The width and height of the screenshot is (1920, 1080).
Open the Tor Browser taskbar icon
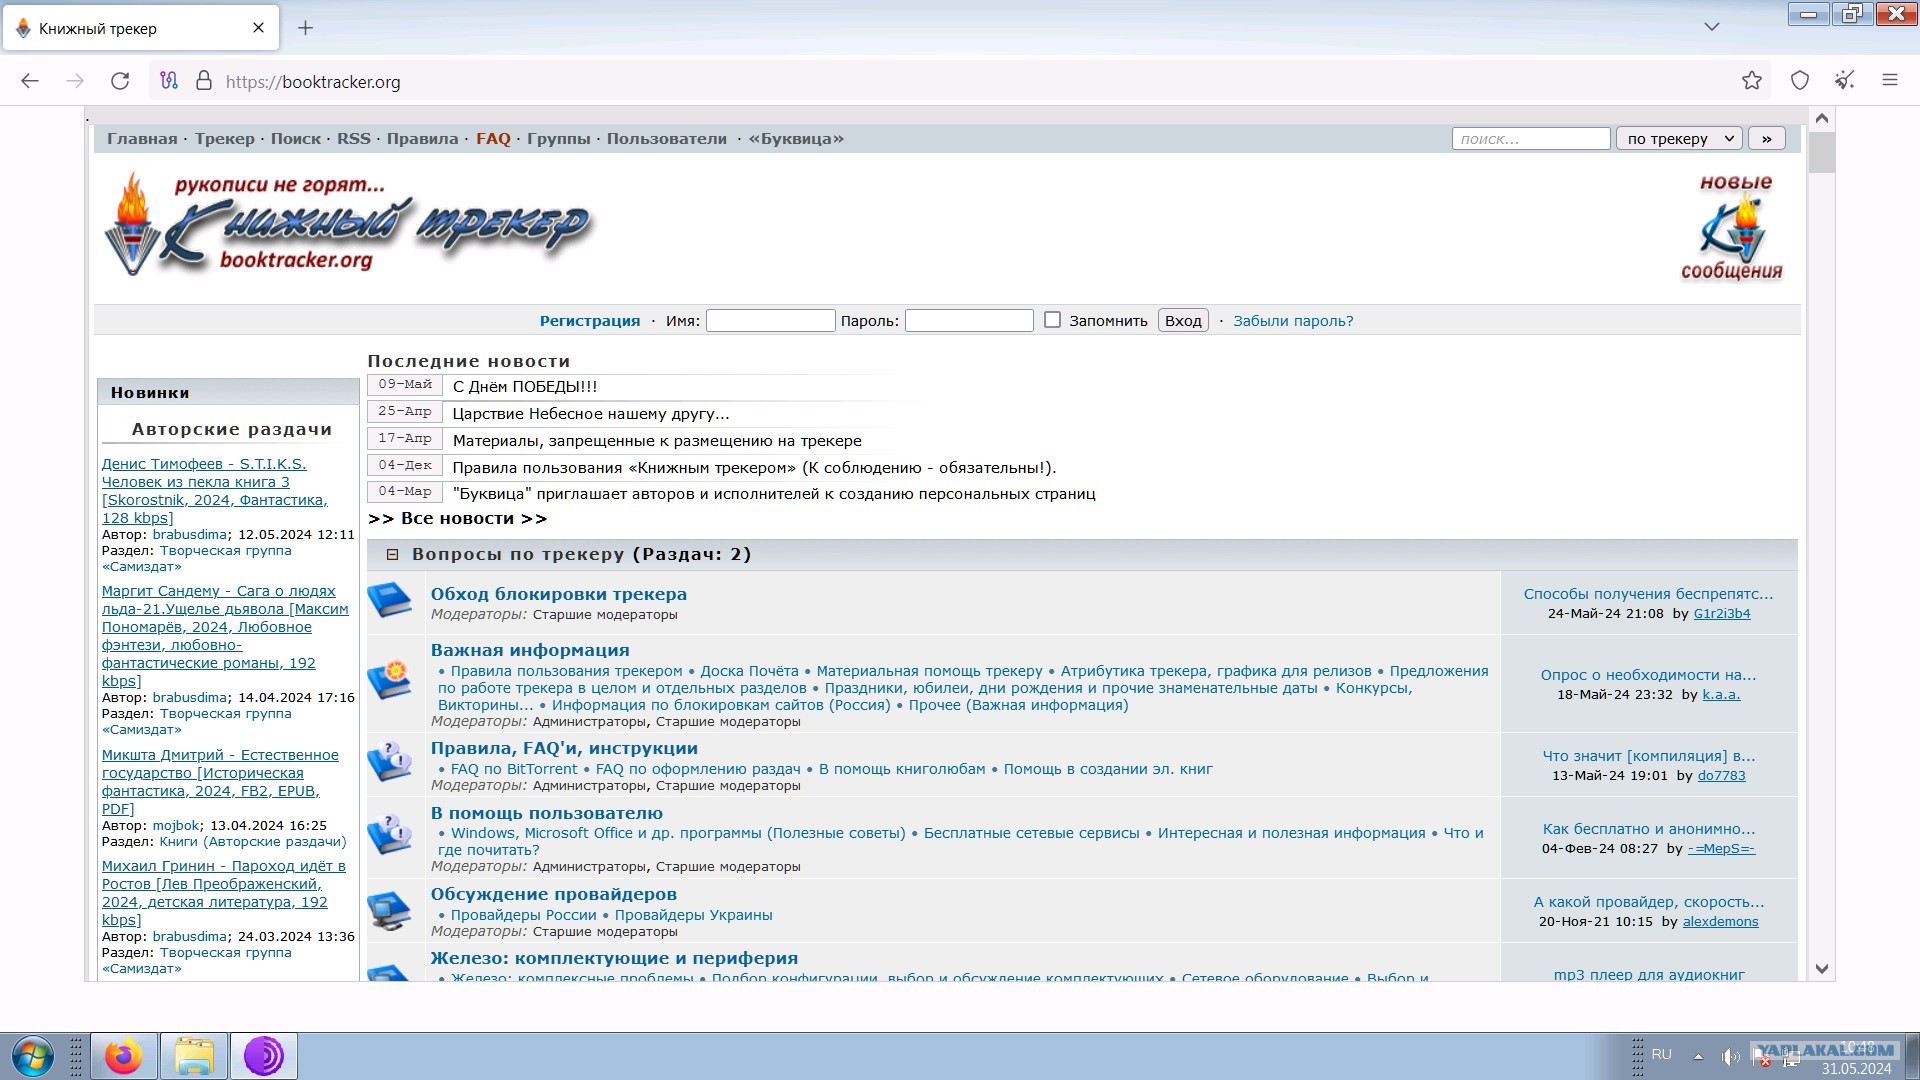point(264,1056)
